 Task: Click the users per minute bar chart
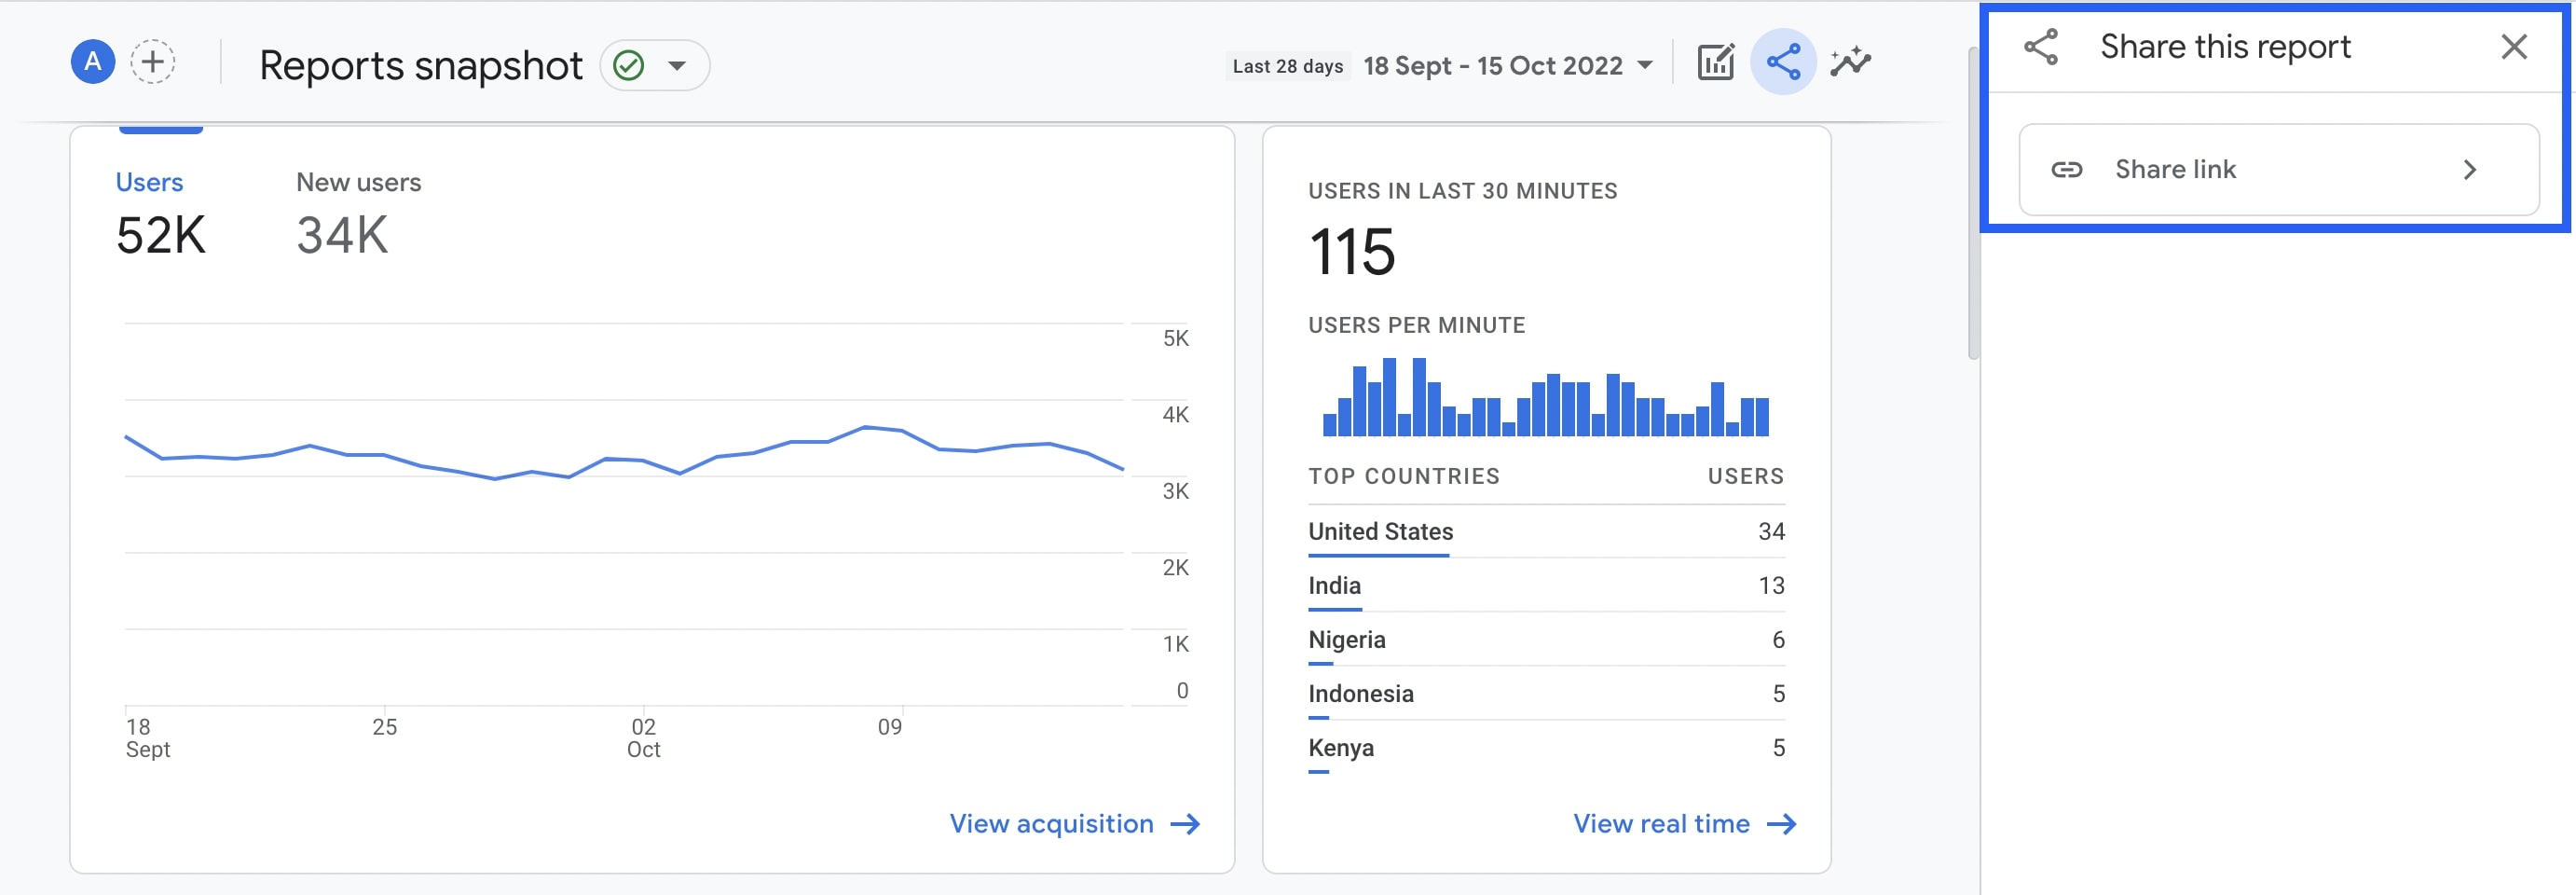[x=1545, y=397]
